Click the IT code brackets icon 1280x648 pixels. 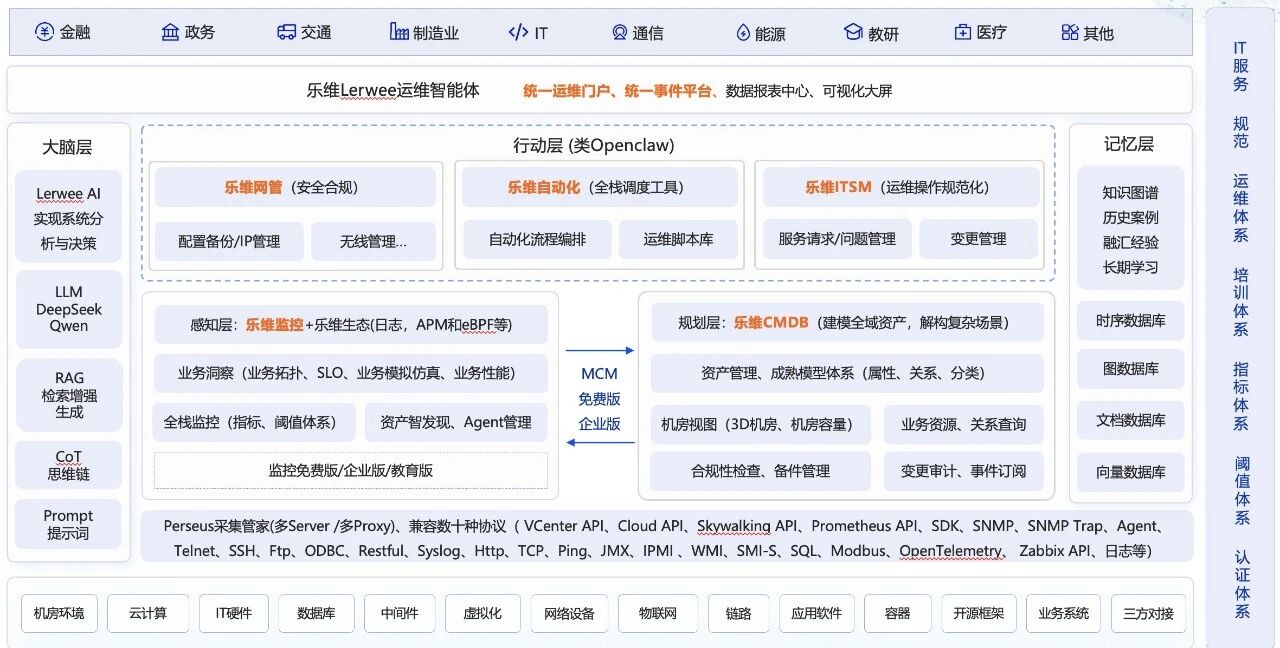coord(518,32)
